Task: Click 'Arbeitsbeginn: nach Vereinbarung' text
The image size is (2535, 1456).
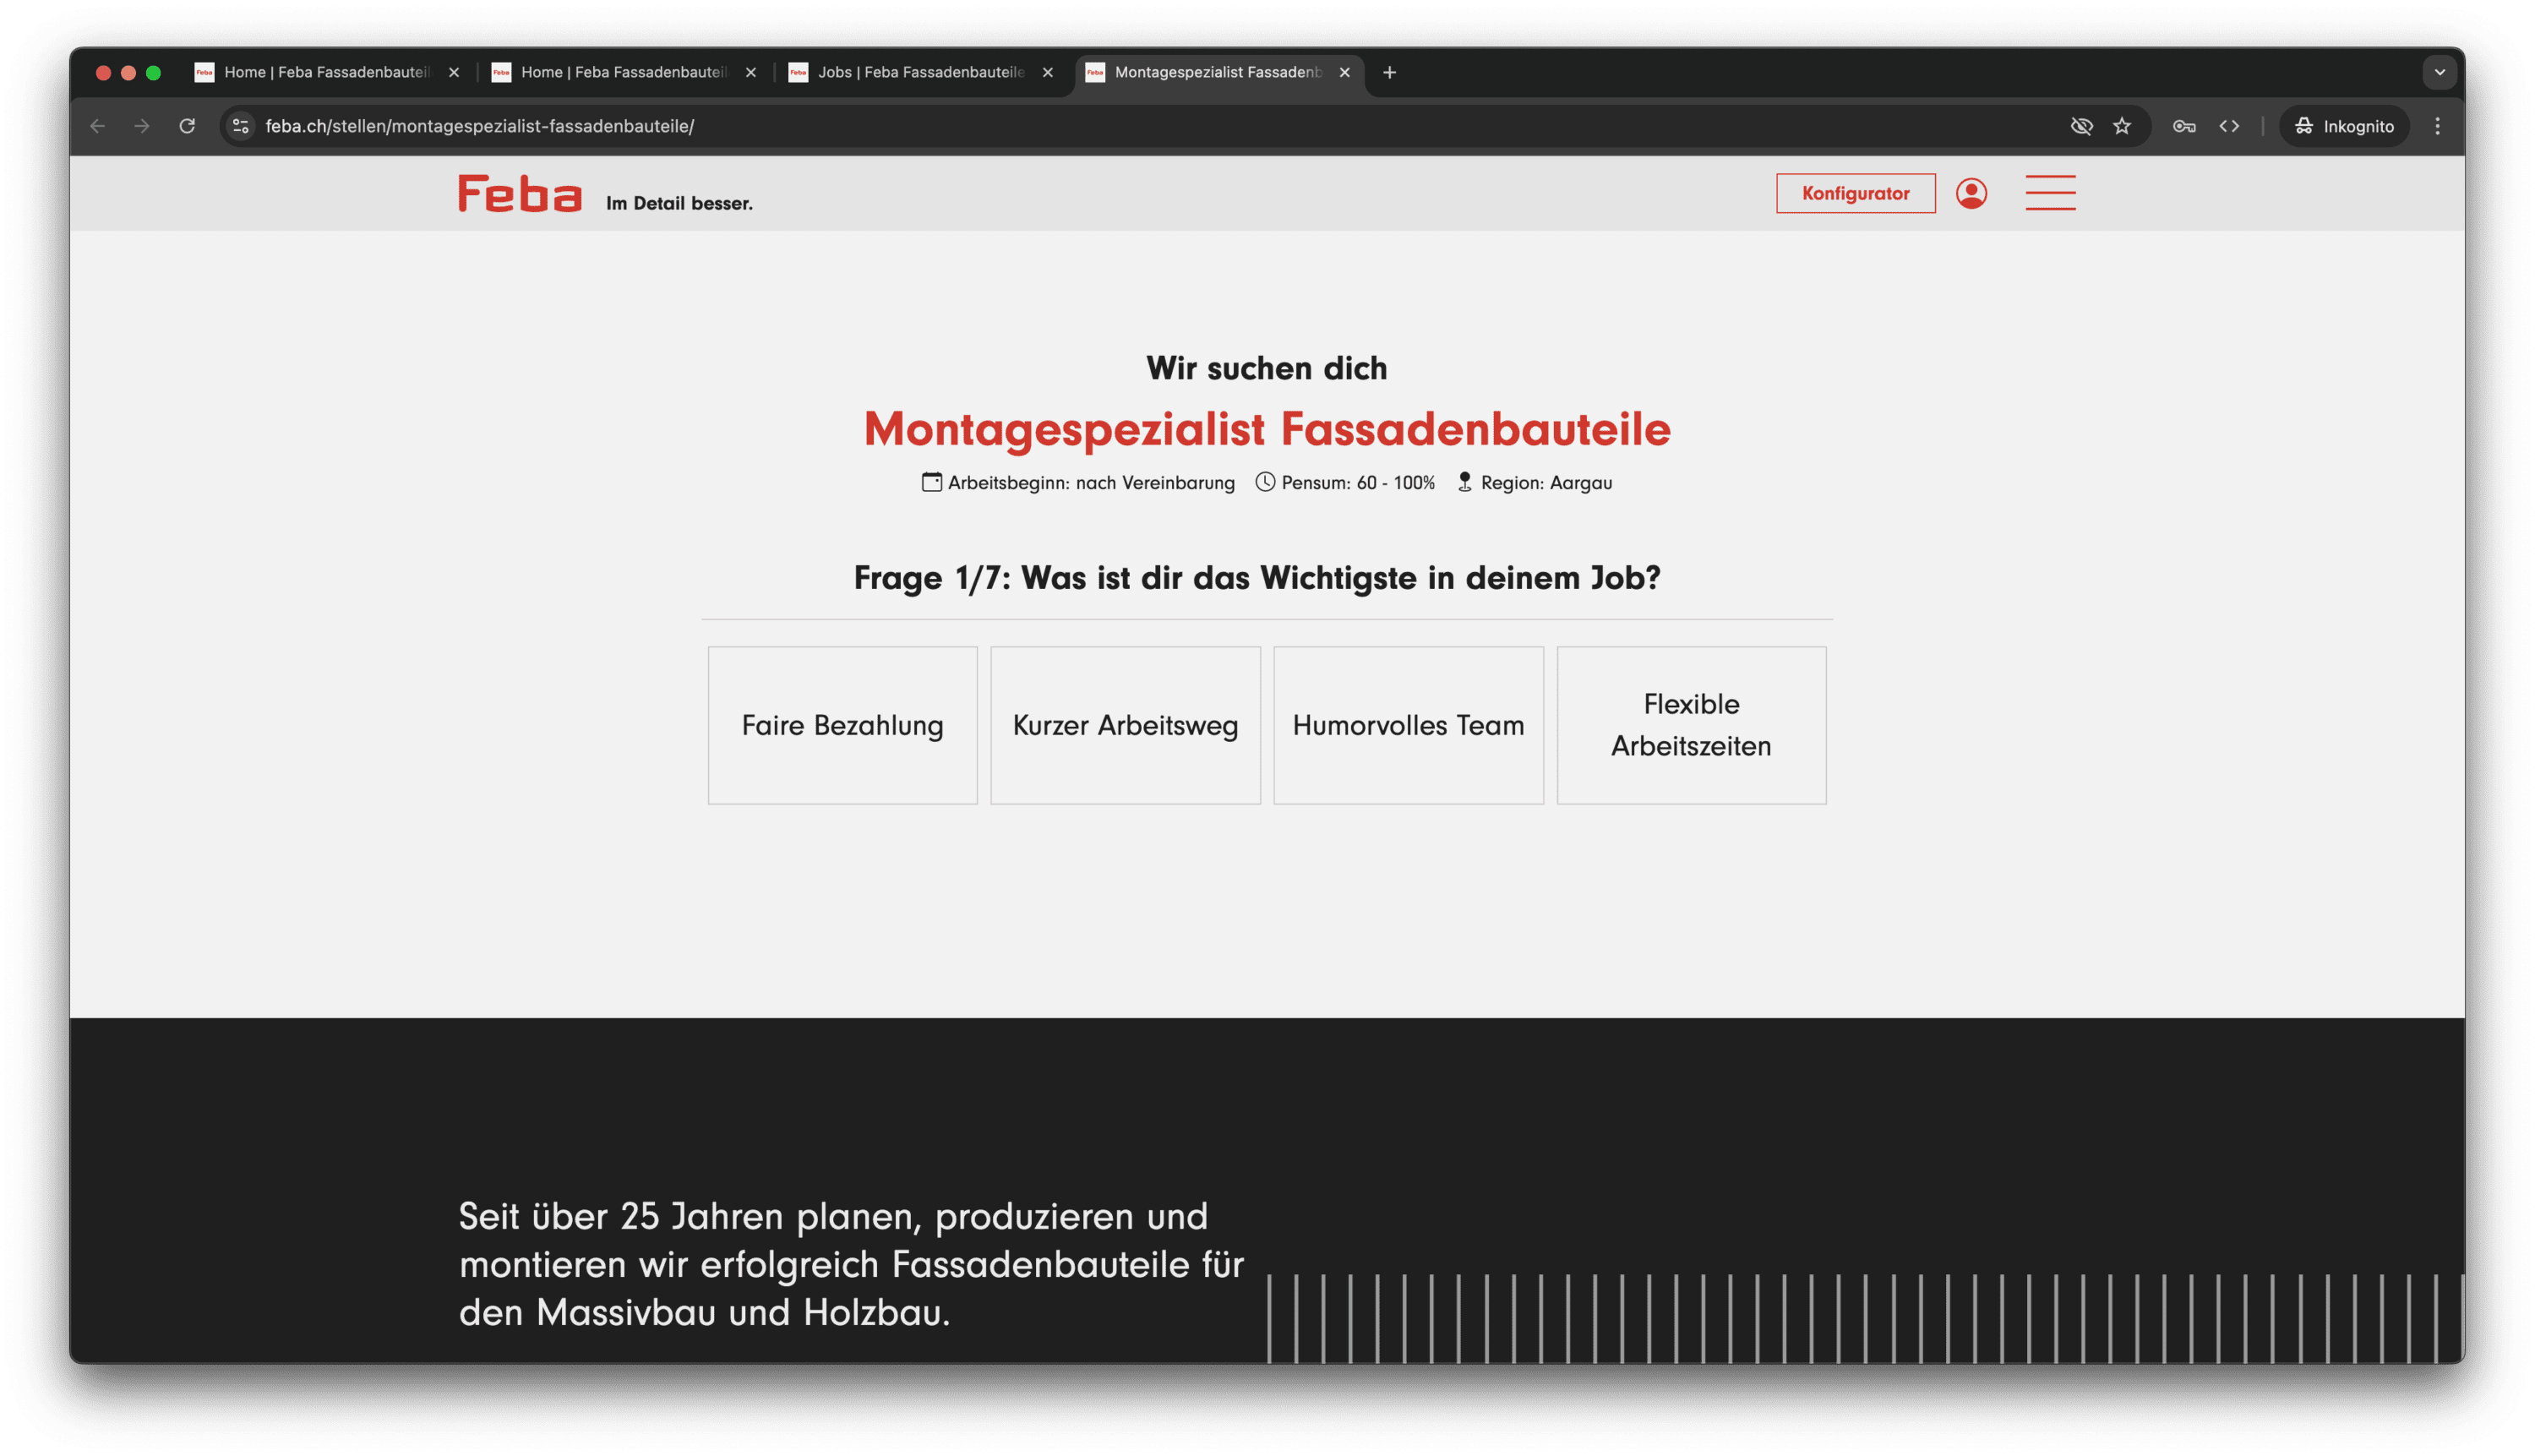Action: pos(1091,483)
